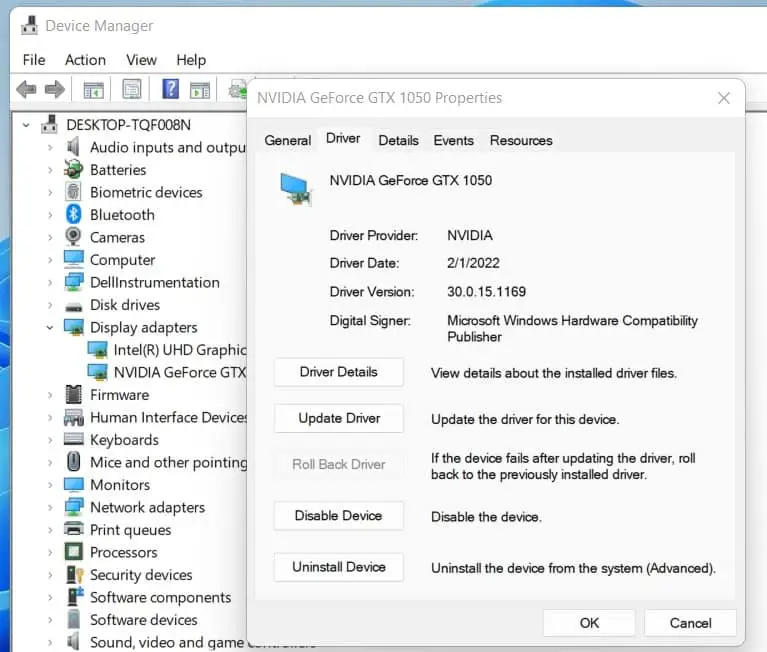Click the Show/Hide Console Tree toolbar icon
The image size is (767, 652).
click(93, 90)
